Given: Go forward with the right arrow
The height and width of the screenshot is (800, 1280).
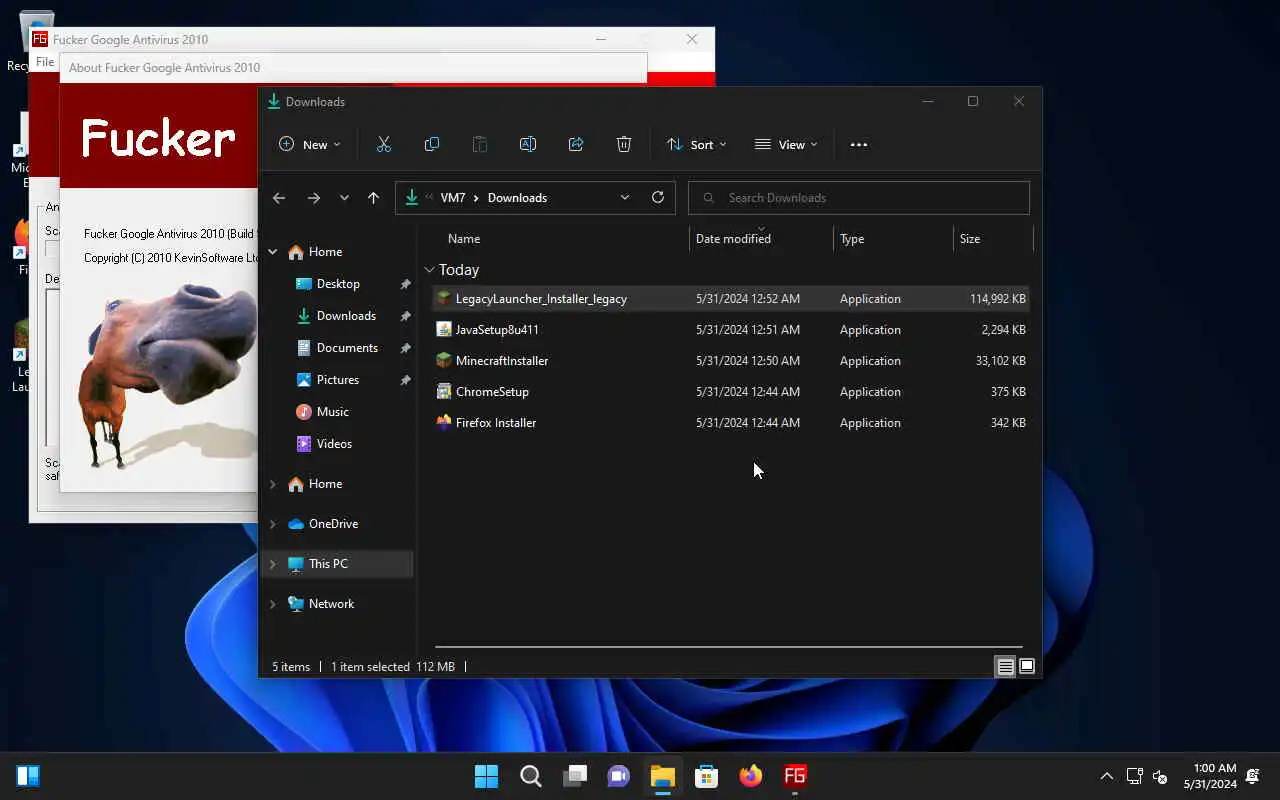Looking at the screenshot, I should click(x=314, y=198).
